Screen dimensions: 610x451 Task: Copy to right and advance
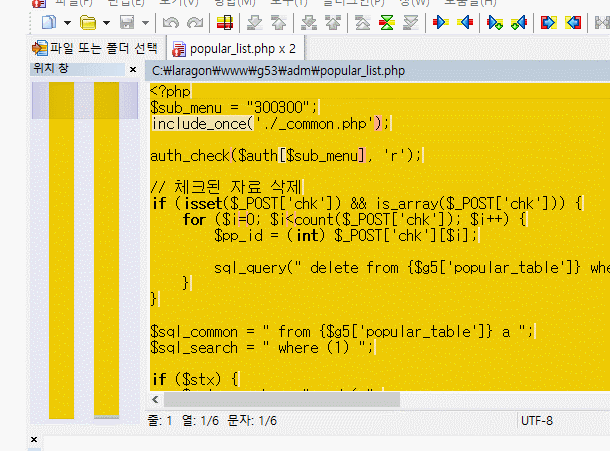(495, 23)
